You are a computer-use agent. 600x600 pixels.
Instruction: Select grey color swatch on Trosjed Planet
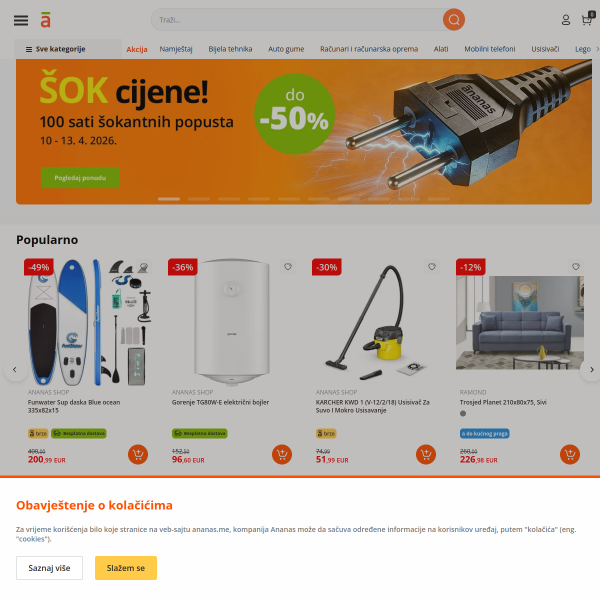click(x=463, y=413)
